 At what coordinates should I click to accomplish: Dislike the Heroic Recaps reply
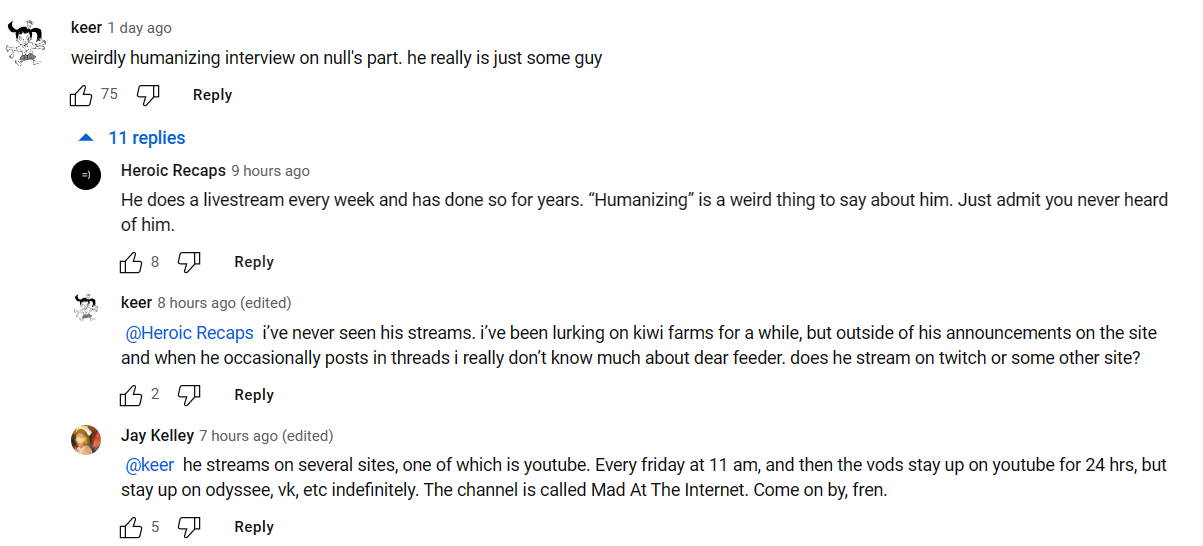point(189,262)
